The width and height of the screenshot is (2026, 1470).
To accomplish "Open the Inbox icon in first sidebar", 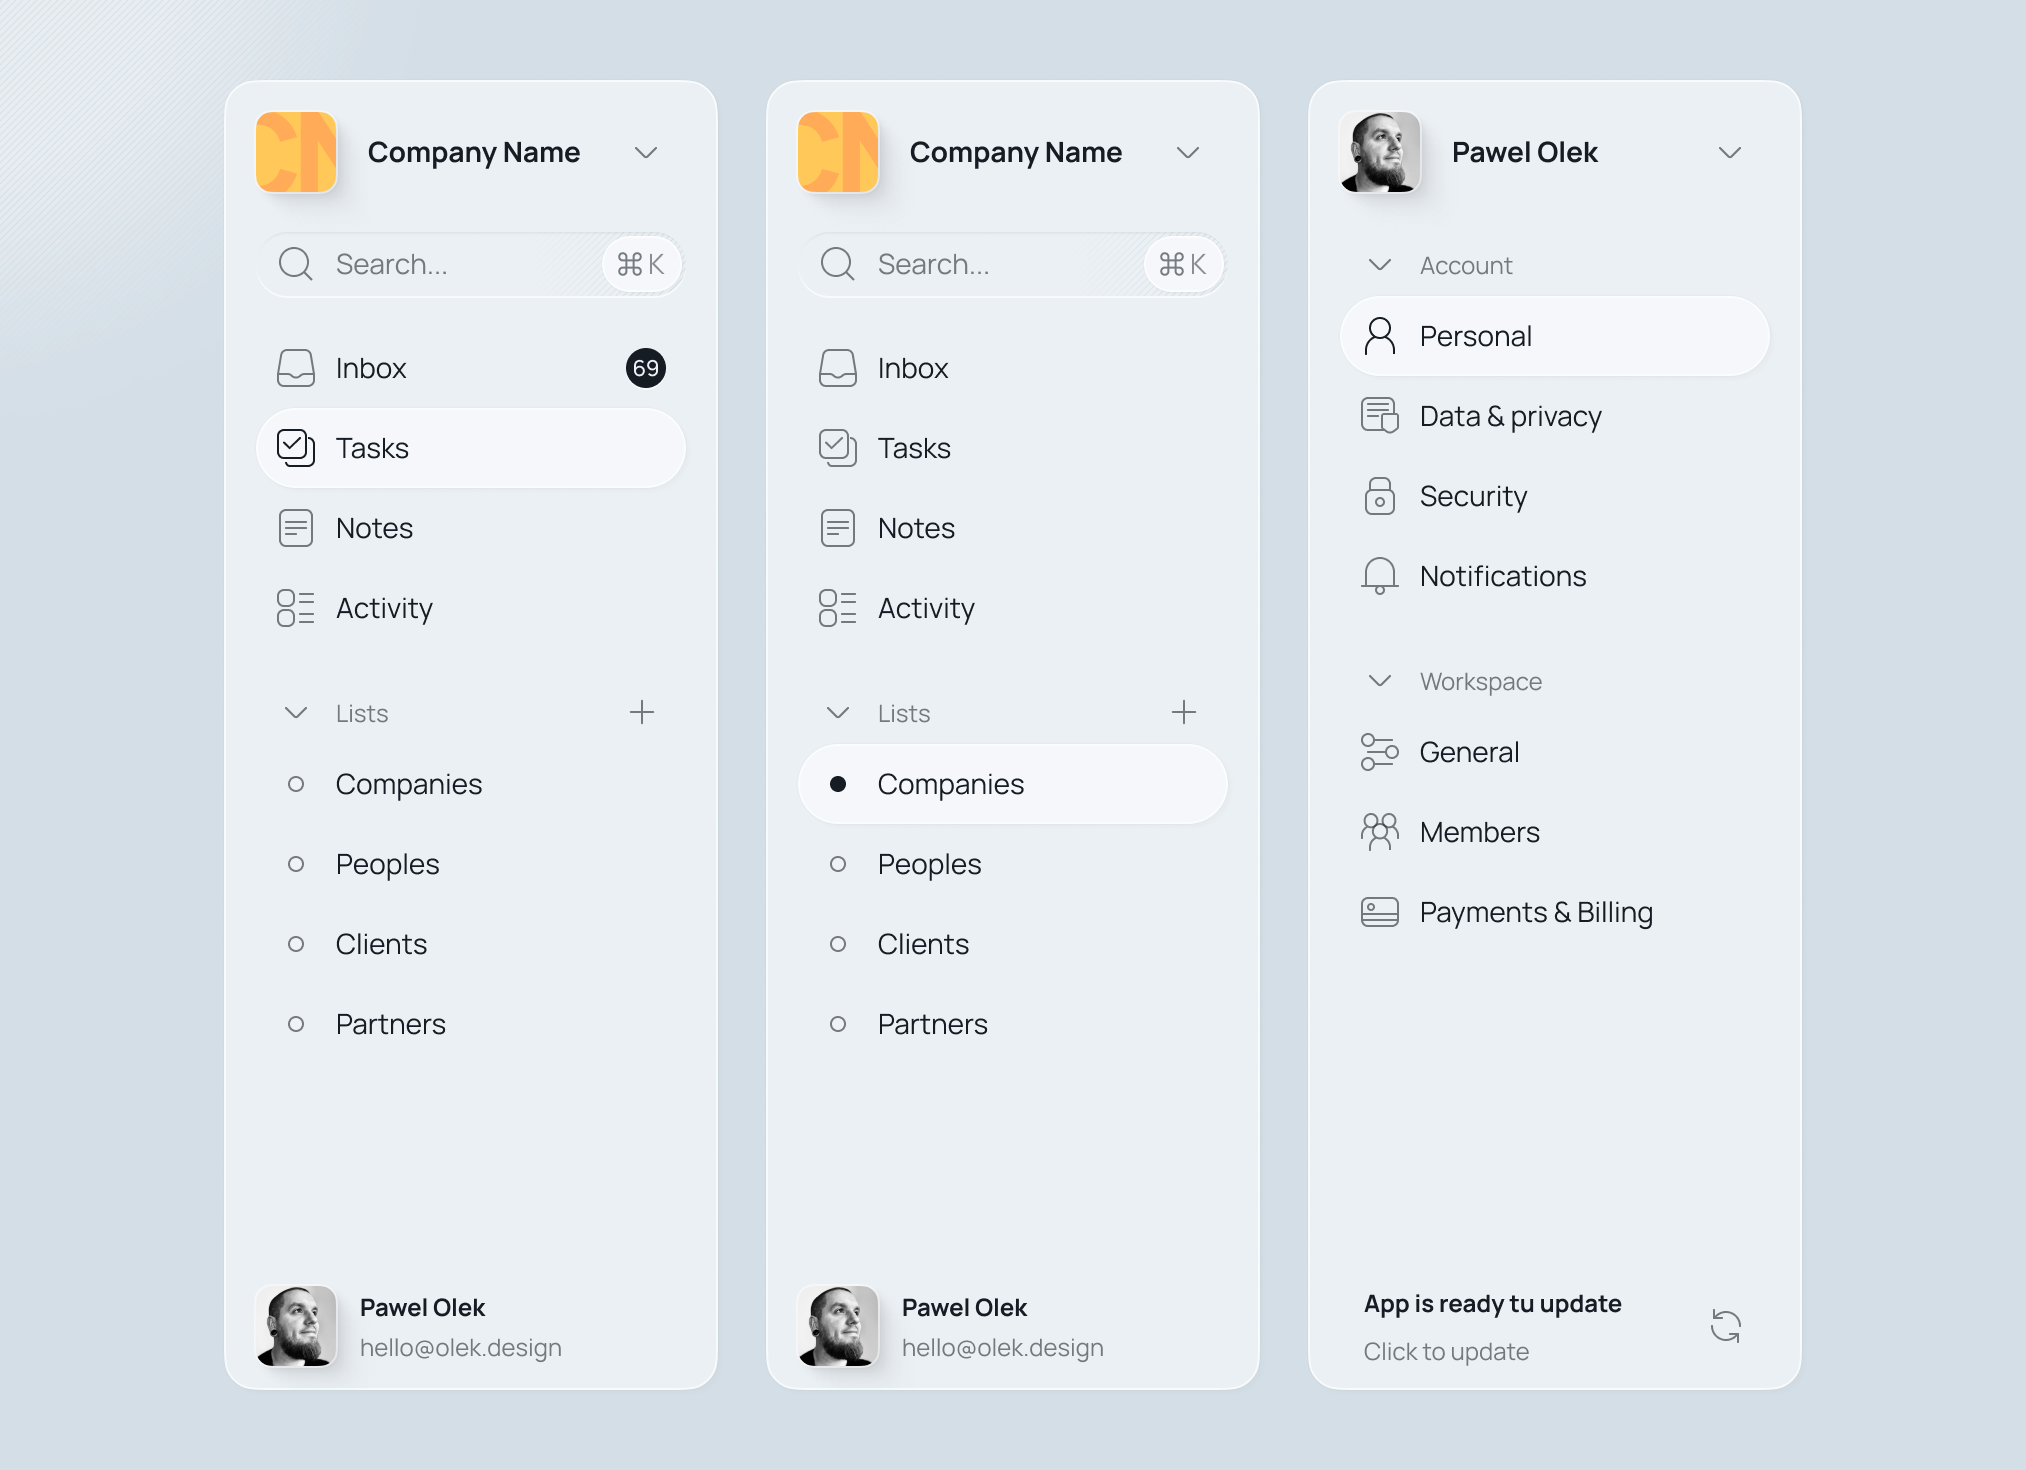I will coord(295,368).
